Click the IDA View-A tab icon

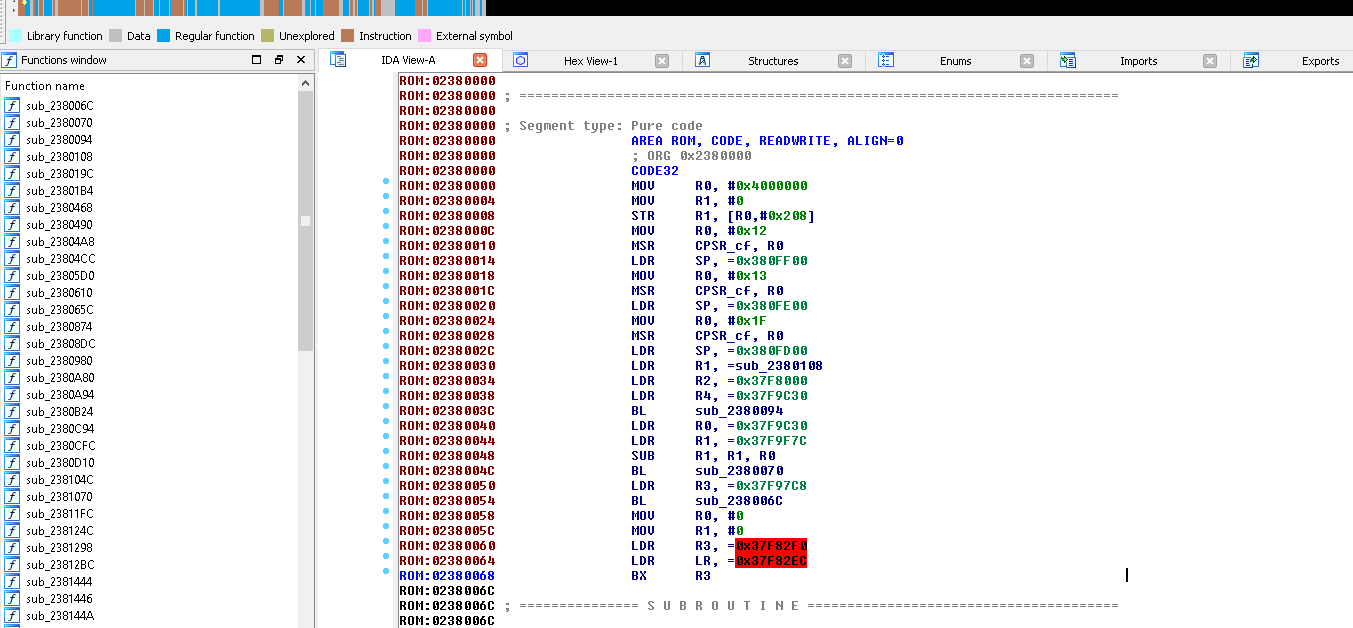coord(338,60)
